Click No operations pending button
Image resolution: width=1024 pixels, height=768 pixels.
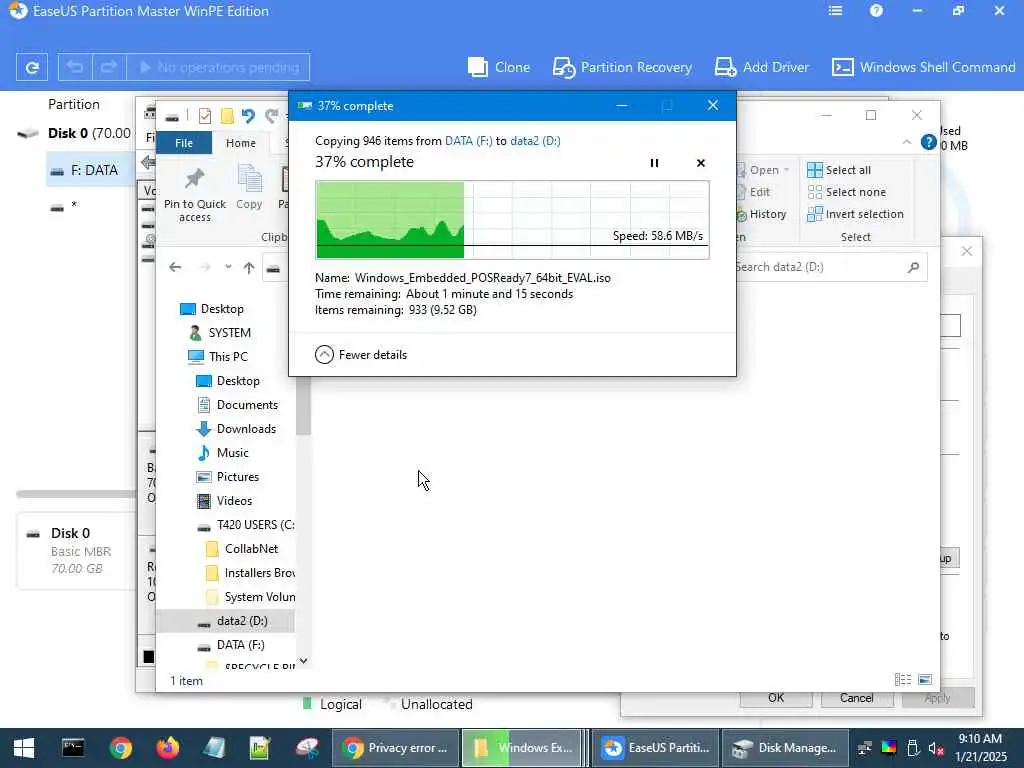pyautogui.click(x=218, y=67)
